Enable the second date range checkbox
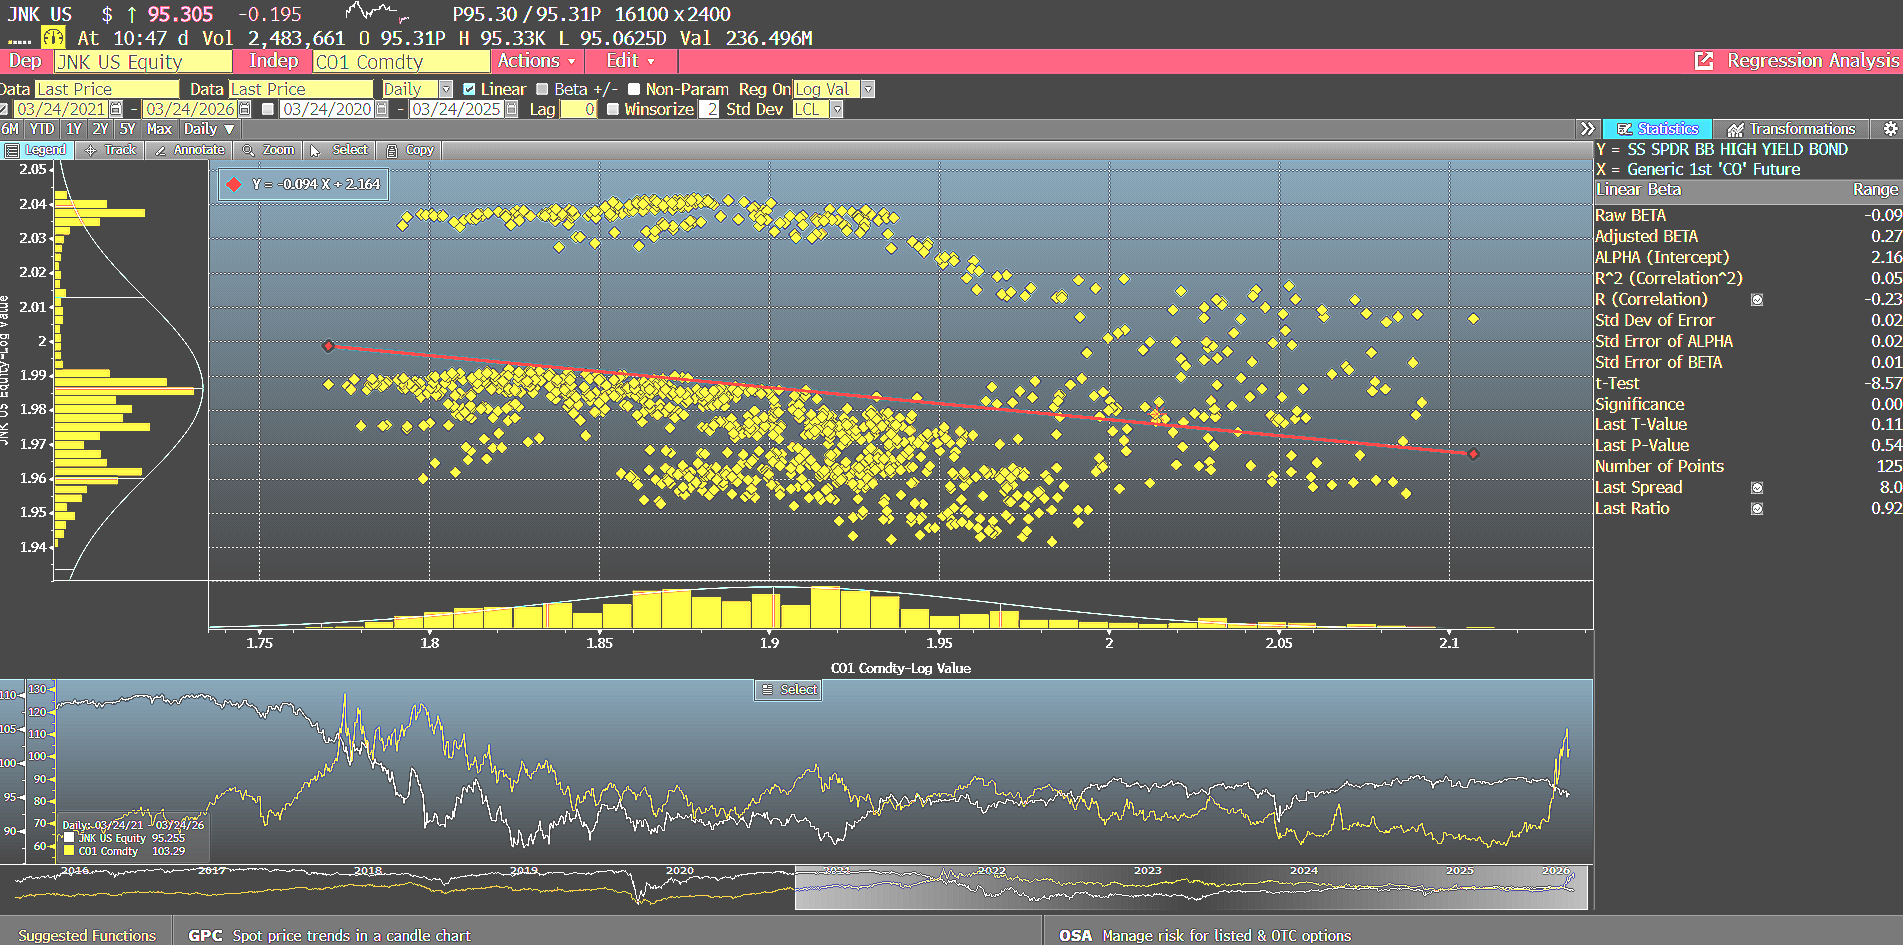Screen dimensions: 1903x945 point(268,109)
